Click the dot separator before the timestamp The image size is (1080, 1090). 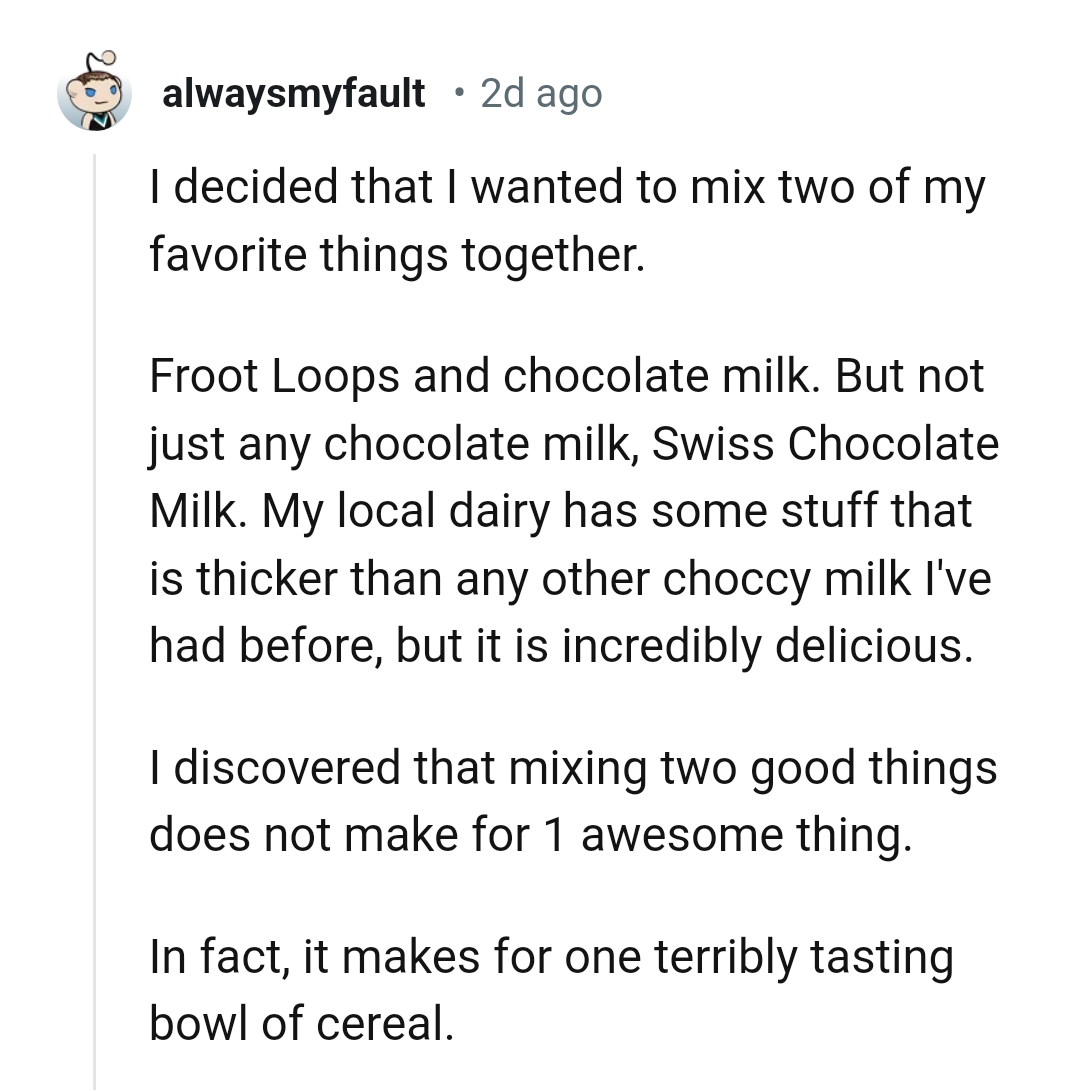point(457,94)
